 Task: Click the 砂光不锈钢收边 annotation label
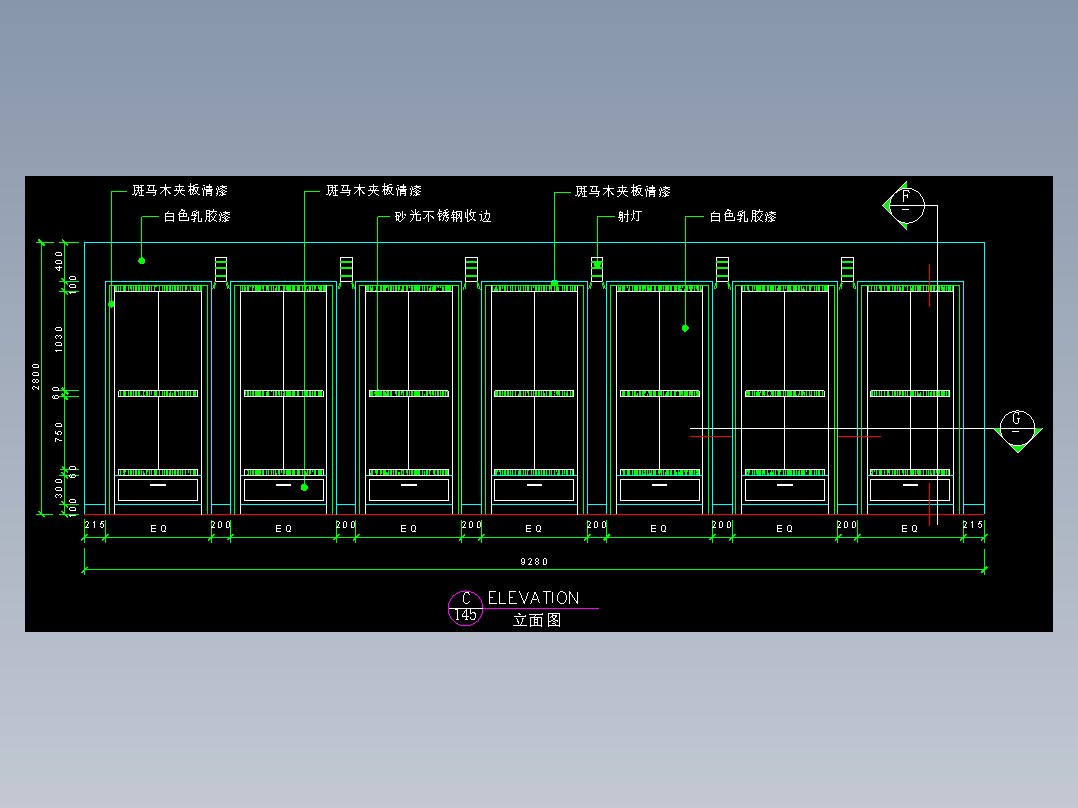tap(443, 216)
